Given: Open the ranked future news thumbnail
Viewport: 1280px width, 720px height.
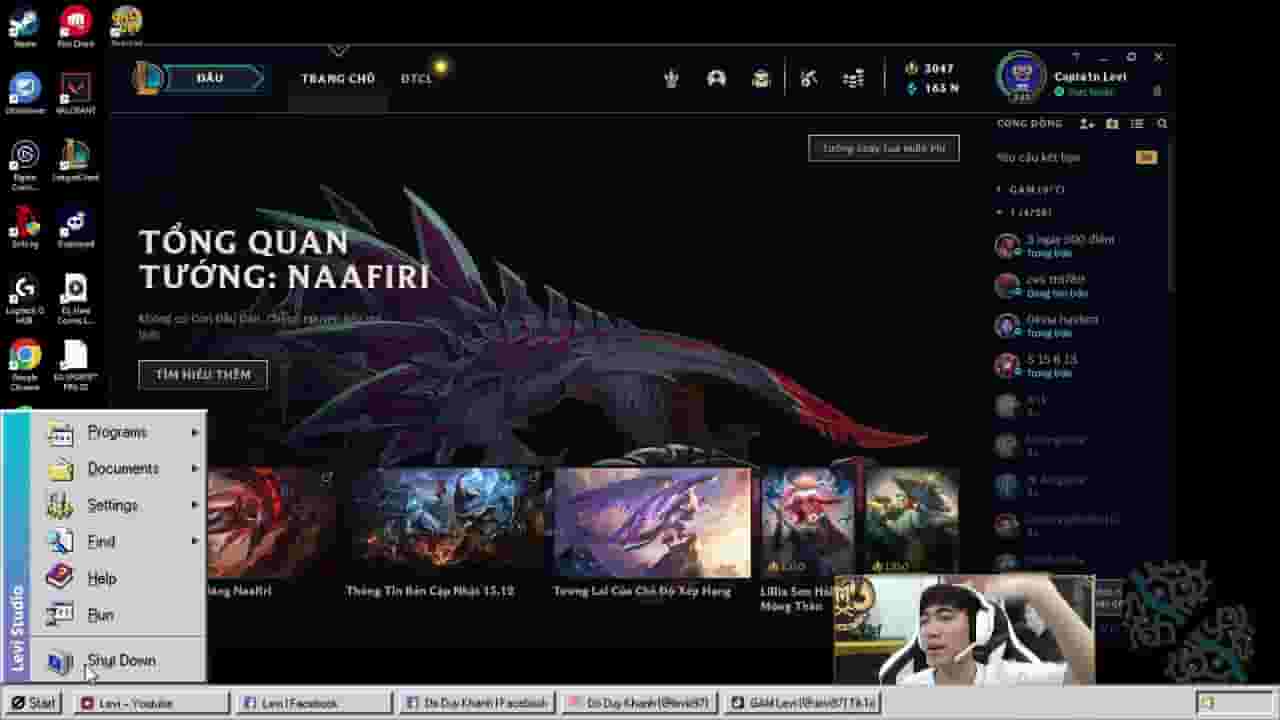Looking at the screenshot, I should [x=651, y=523].
